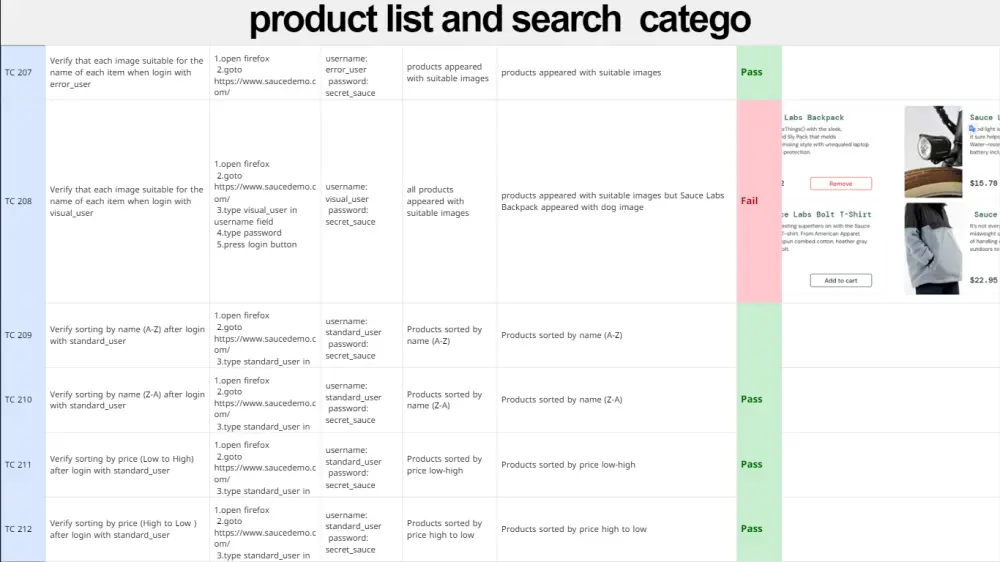Screen dimensions: 1000x562
Task: Select the TC 210 test case ID cell
Action: click(x=19, y=400)
